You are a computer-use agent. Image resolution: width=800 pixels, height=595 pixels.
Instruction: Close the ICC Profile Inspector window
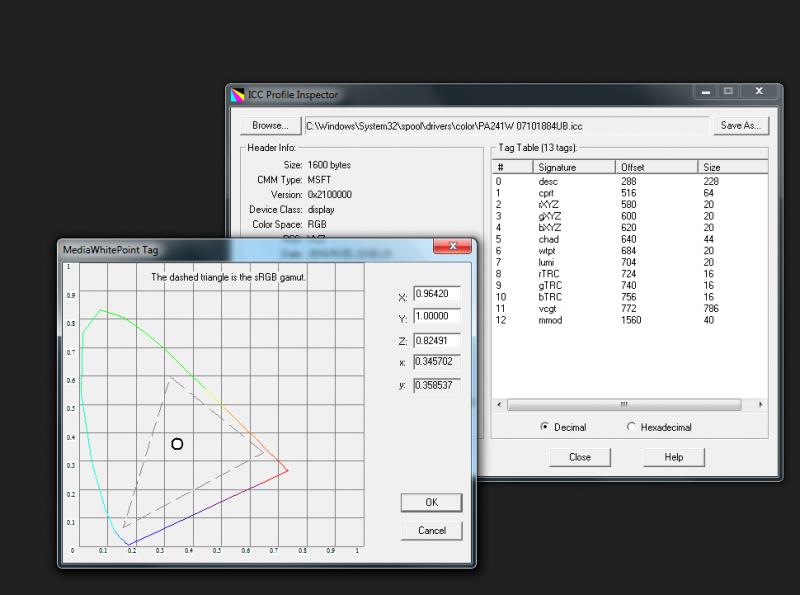759,91
